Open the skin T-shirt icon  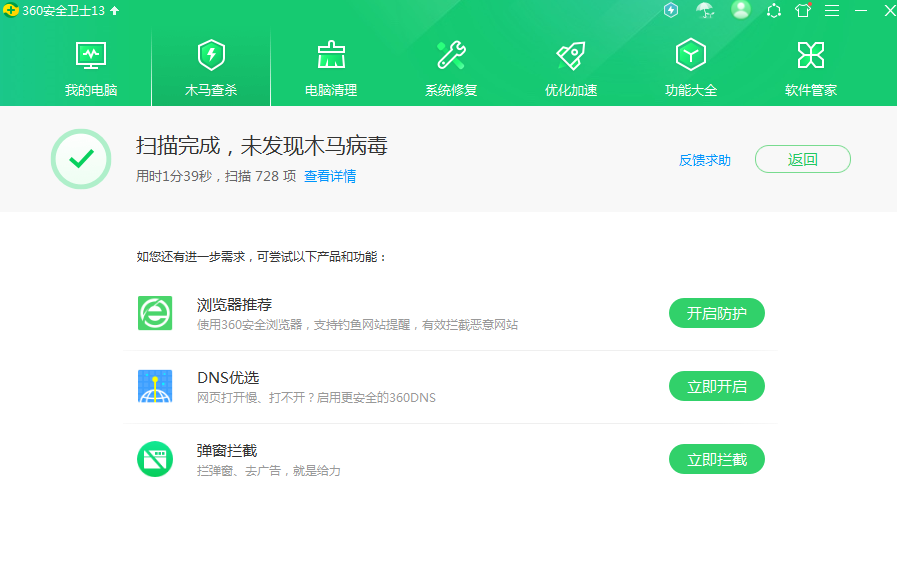coord(803,10)
